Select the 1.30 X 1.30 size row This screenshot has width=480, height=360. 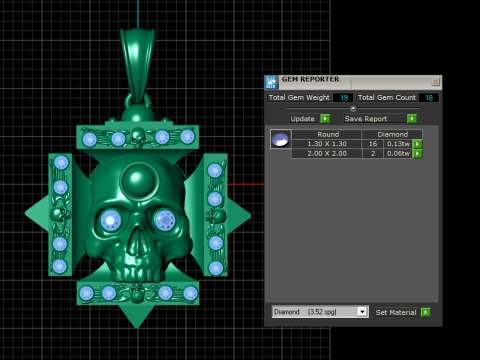(x=352, y=144)
